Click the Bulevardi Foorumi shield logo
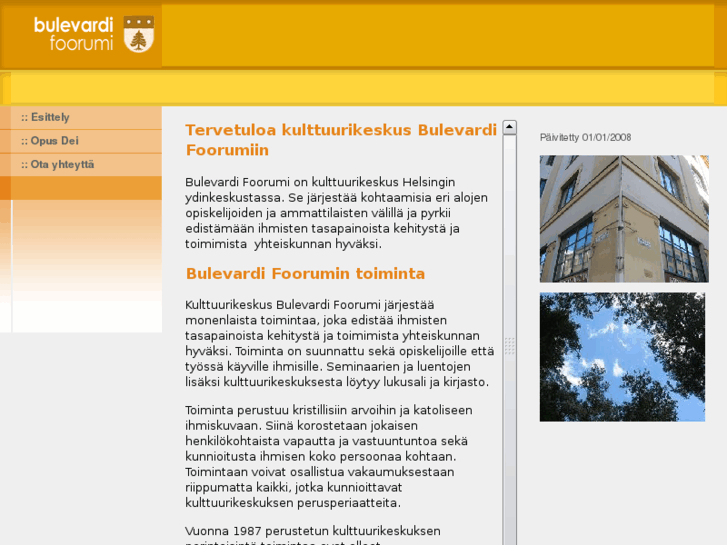 tap(139, 34)
